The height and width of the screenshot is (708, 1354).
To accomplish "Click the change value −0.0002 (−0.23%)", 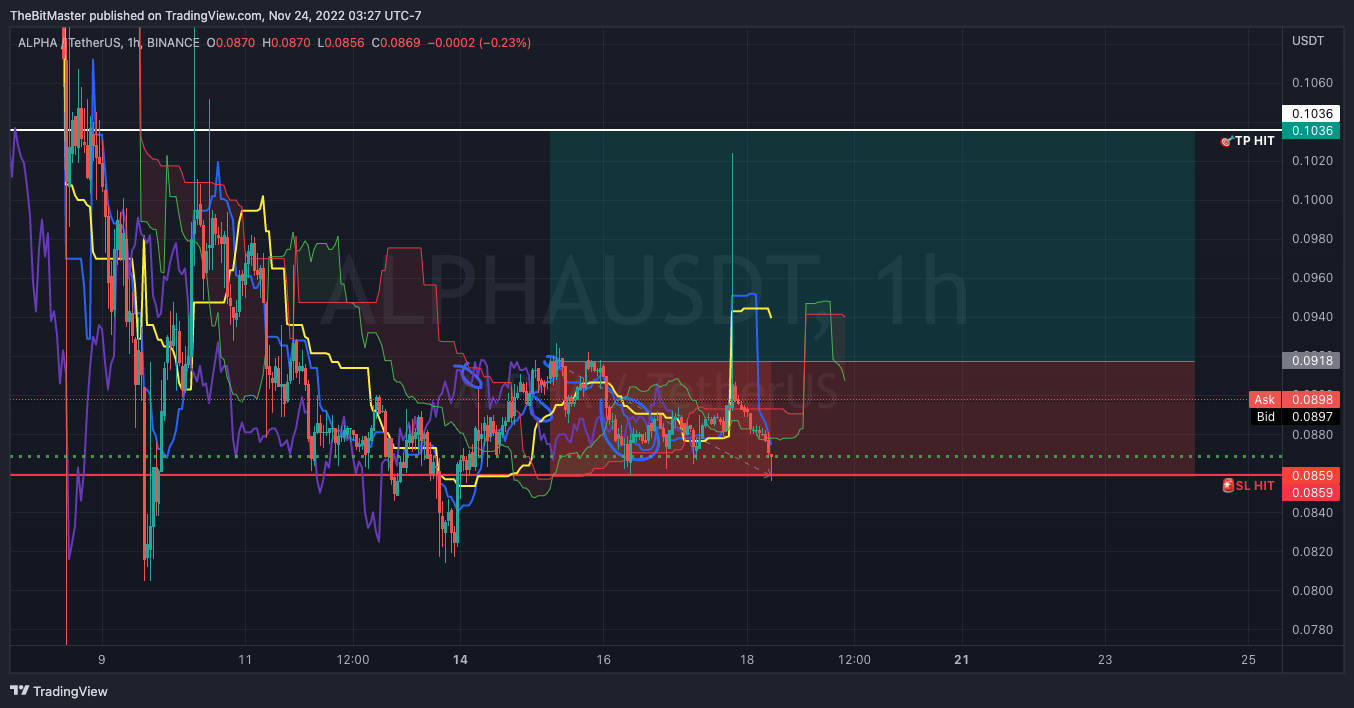I will (x=480, y=43).
